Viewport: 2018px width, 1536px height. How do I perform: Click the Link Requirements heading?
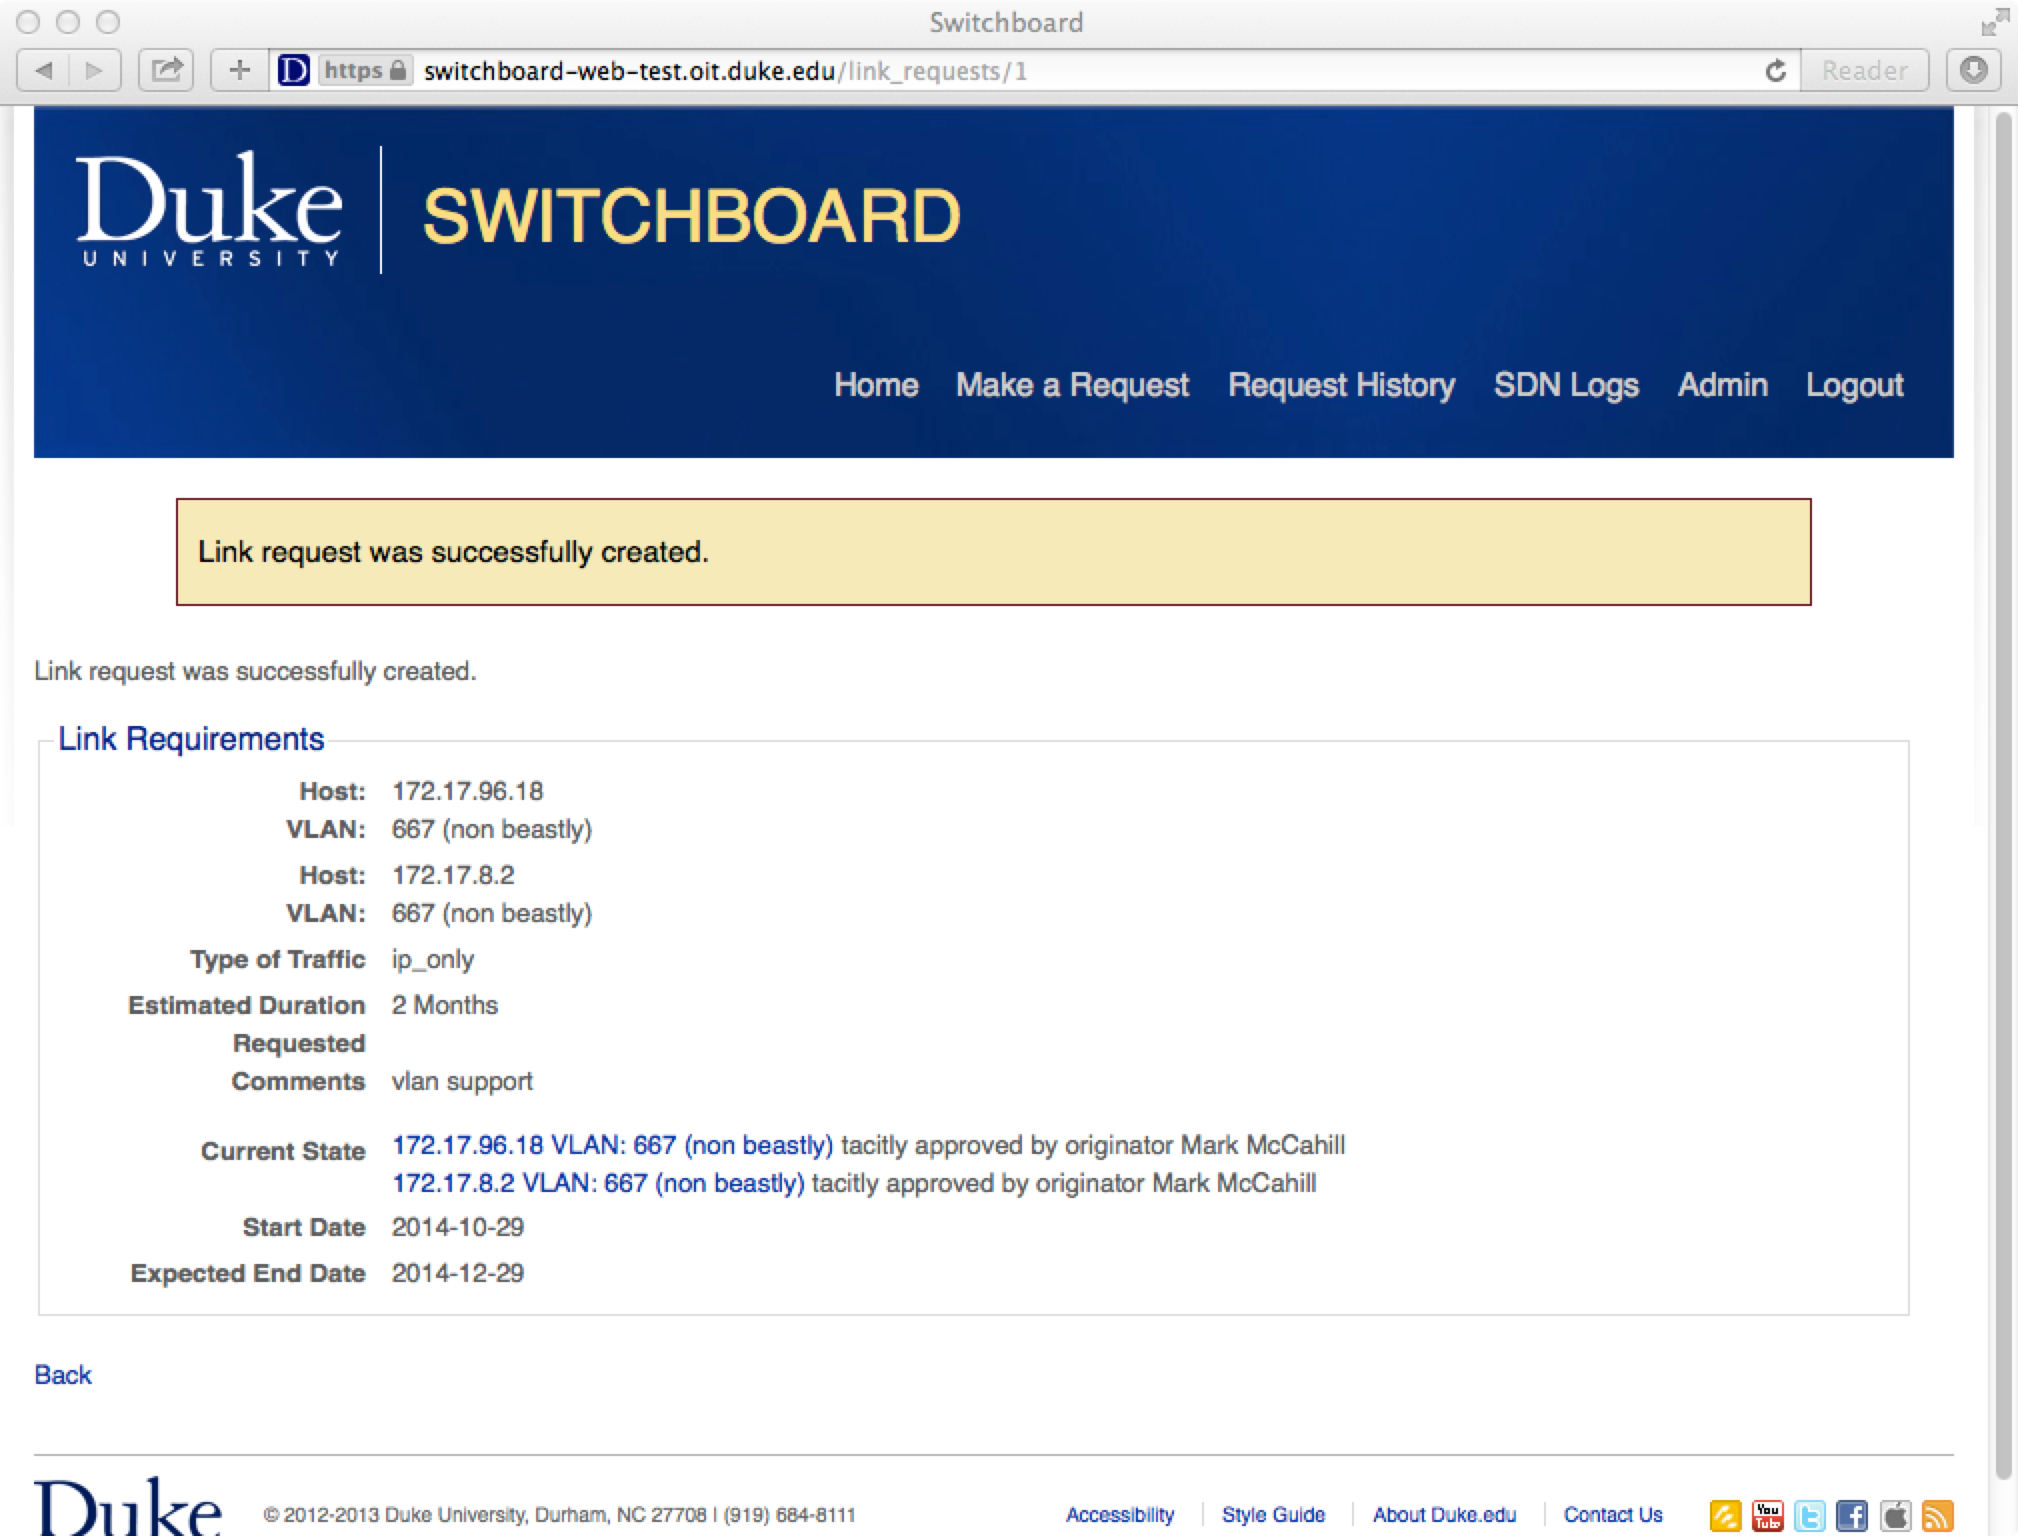tap(191, 739)
